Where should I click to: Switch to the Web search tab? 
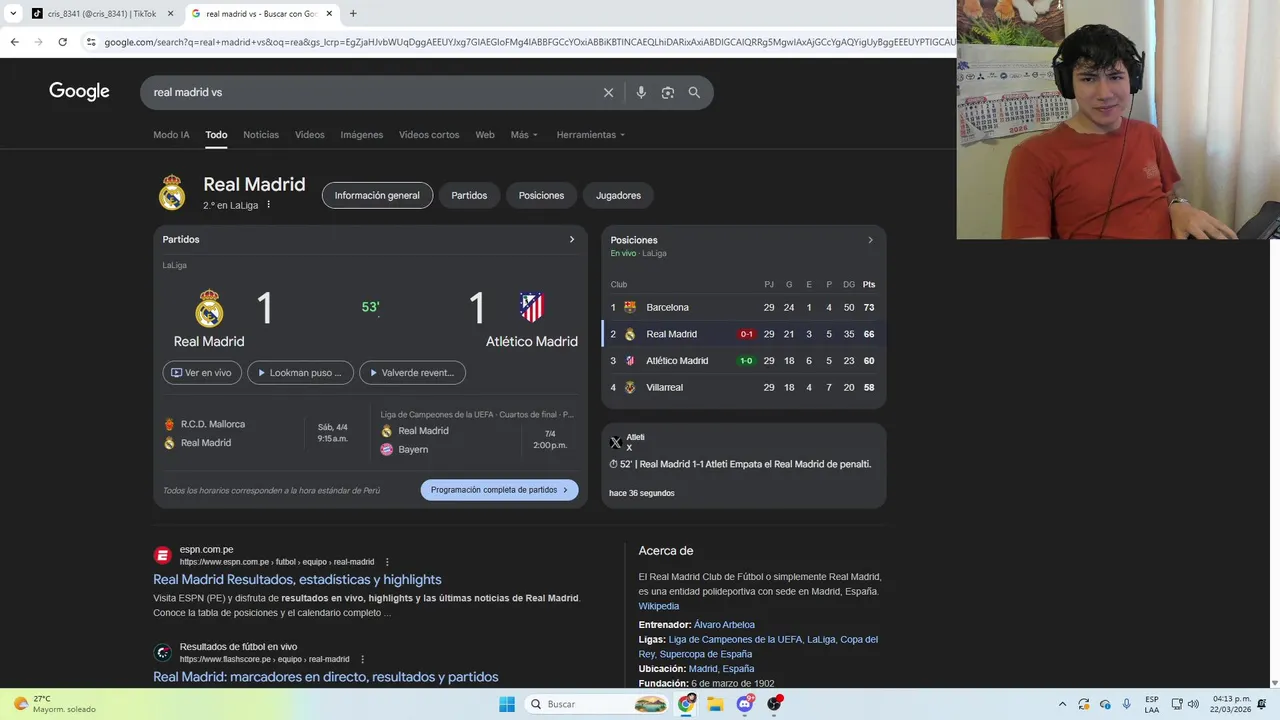pyautogui.click(x=485, y=135)
